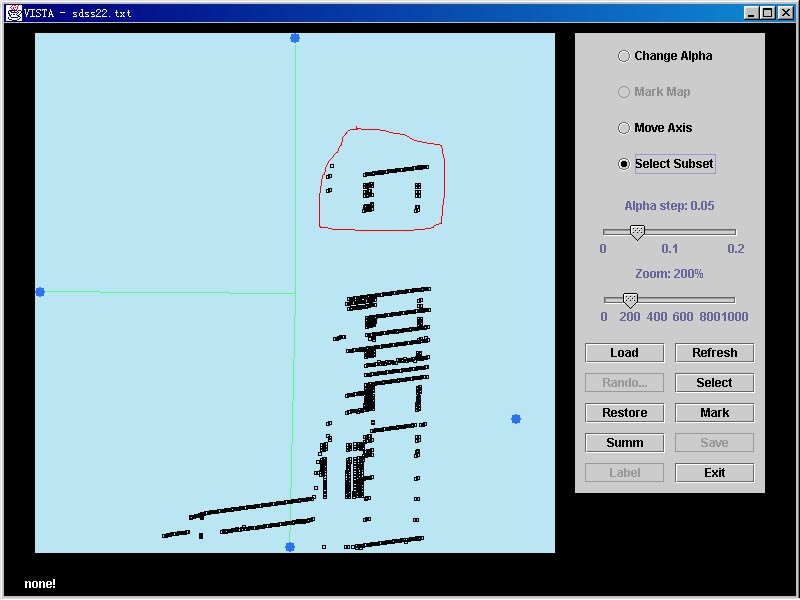Enable the Move Axis mode
This screenshot has height=600, width=800.
tap(624, 128)
